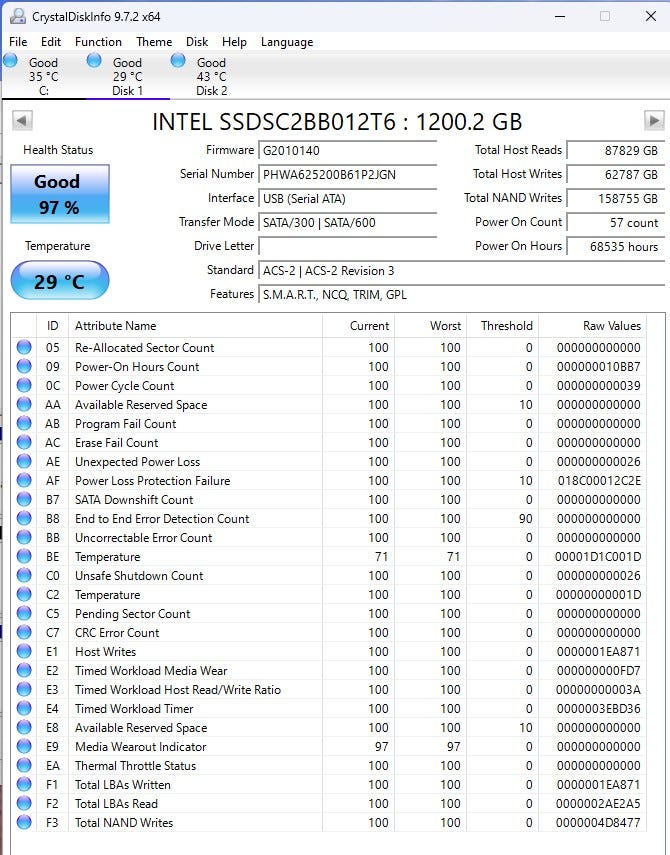Viewport: 670px width, 855px height.
Task: Click the CrystalDiskInfo title bar app icon
Action: pos(17,16)
